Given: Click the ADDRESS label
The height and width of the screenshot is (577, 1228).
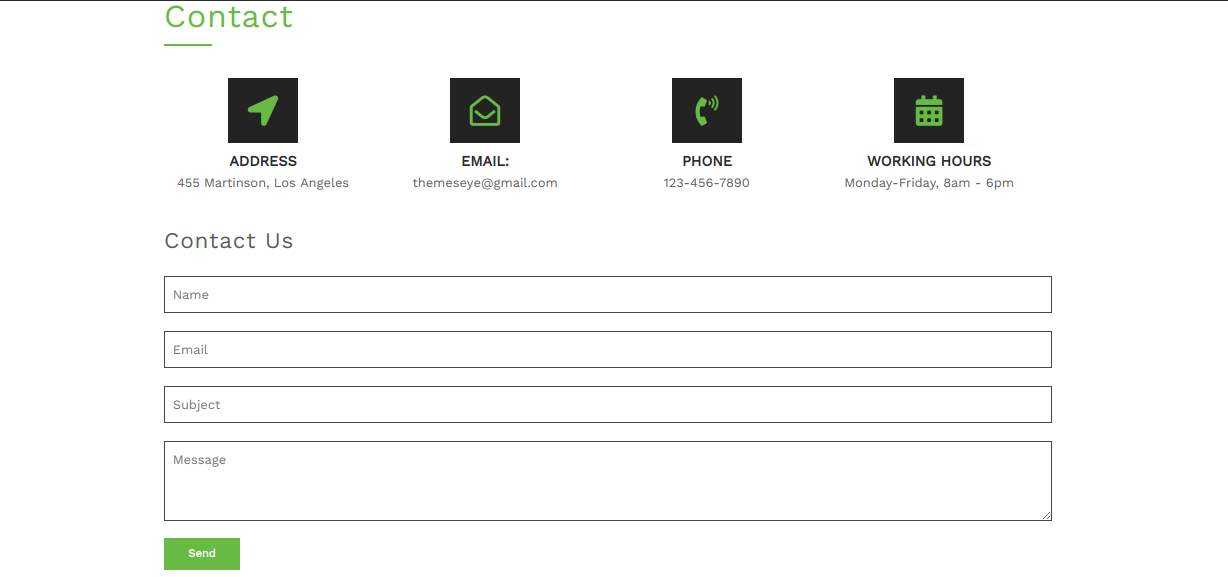Looking at the screenshot, I should (x=263, y=161).
